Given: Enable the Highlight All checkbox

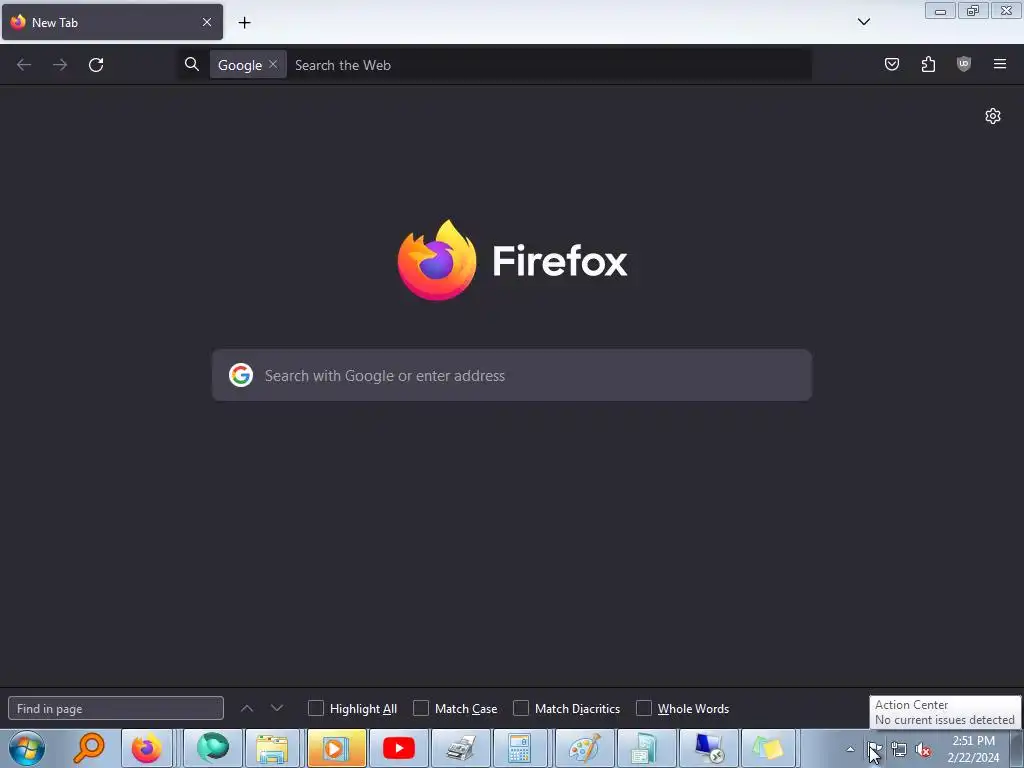Looking at the screenshot, I should coord(315,708).
